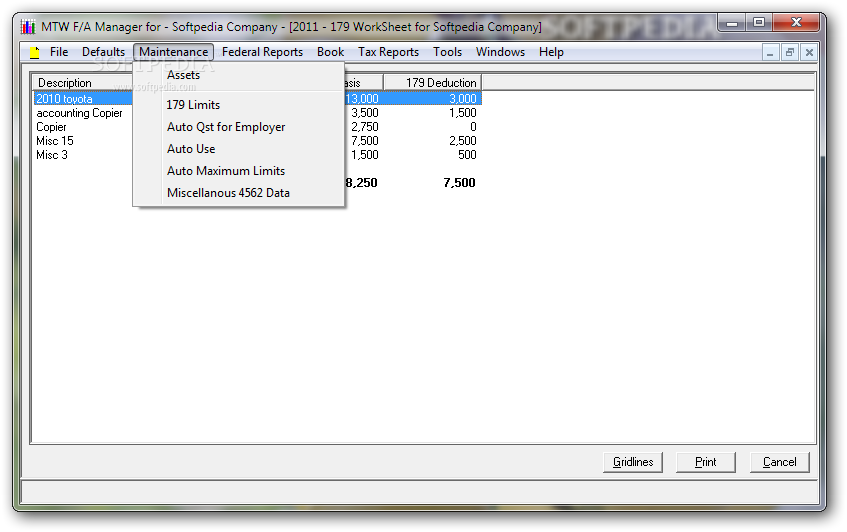
Task: Select the Misc 3 row
Action: (x=257, y=155)
